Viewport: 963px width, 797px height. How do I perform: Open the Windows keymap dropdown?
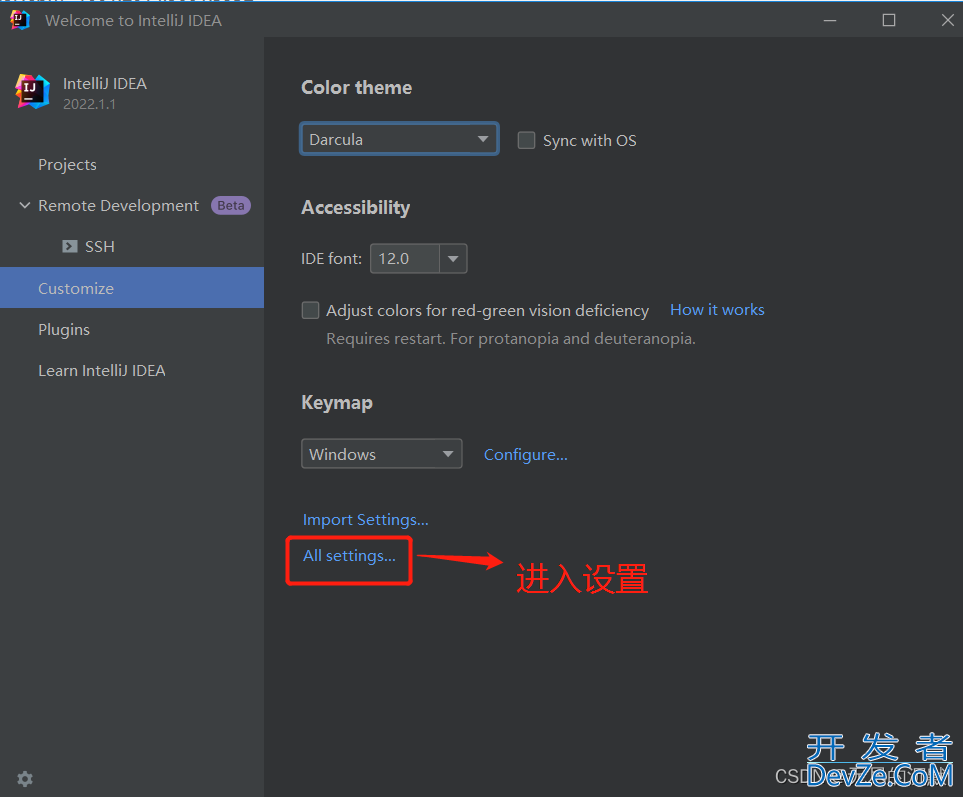[x=381, y=454]
